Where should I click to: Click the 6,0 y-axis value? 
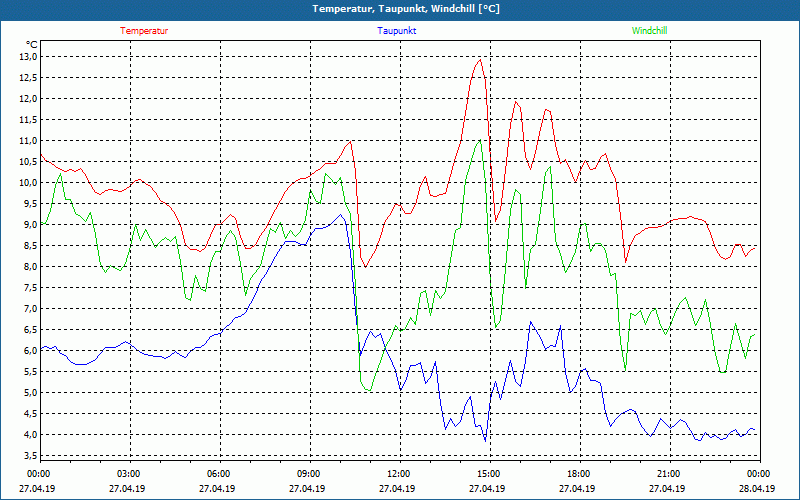pos(31,351)
